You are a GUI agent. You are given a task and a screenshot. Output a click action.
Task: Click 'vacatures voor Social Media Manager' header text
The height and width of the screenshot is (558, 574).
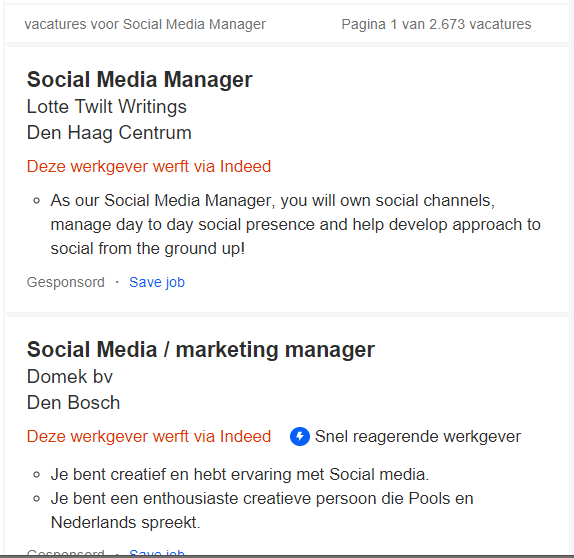point(145,25)
